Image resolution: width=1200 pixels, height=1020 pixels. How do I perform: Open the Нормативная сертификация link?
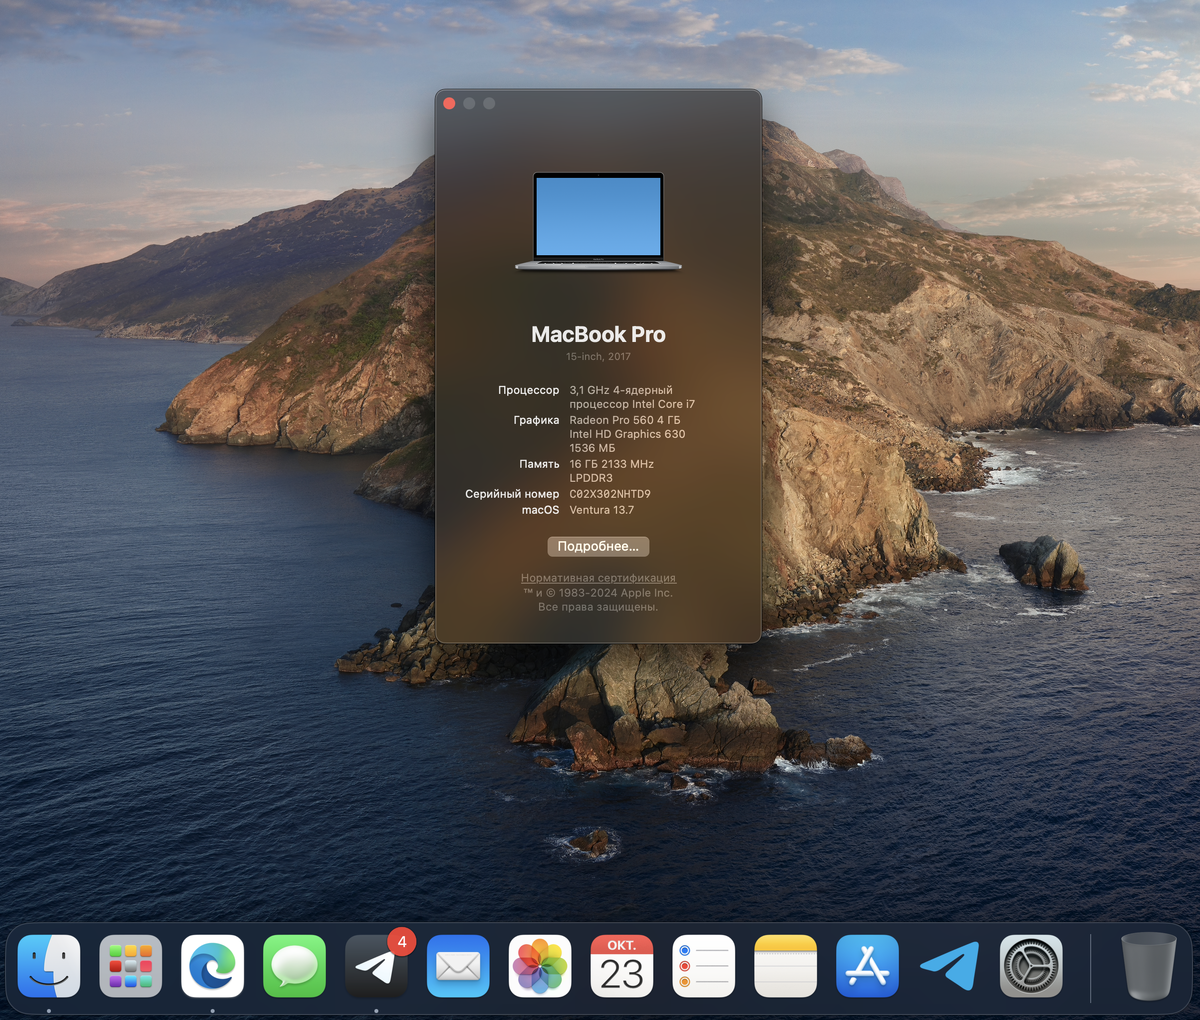pos(598,578)
